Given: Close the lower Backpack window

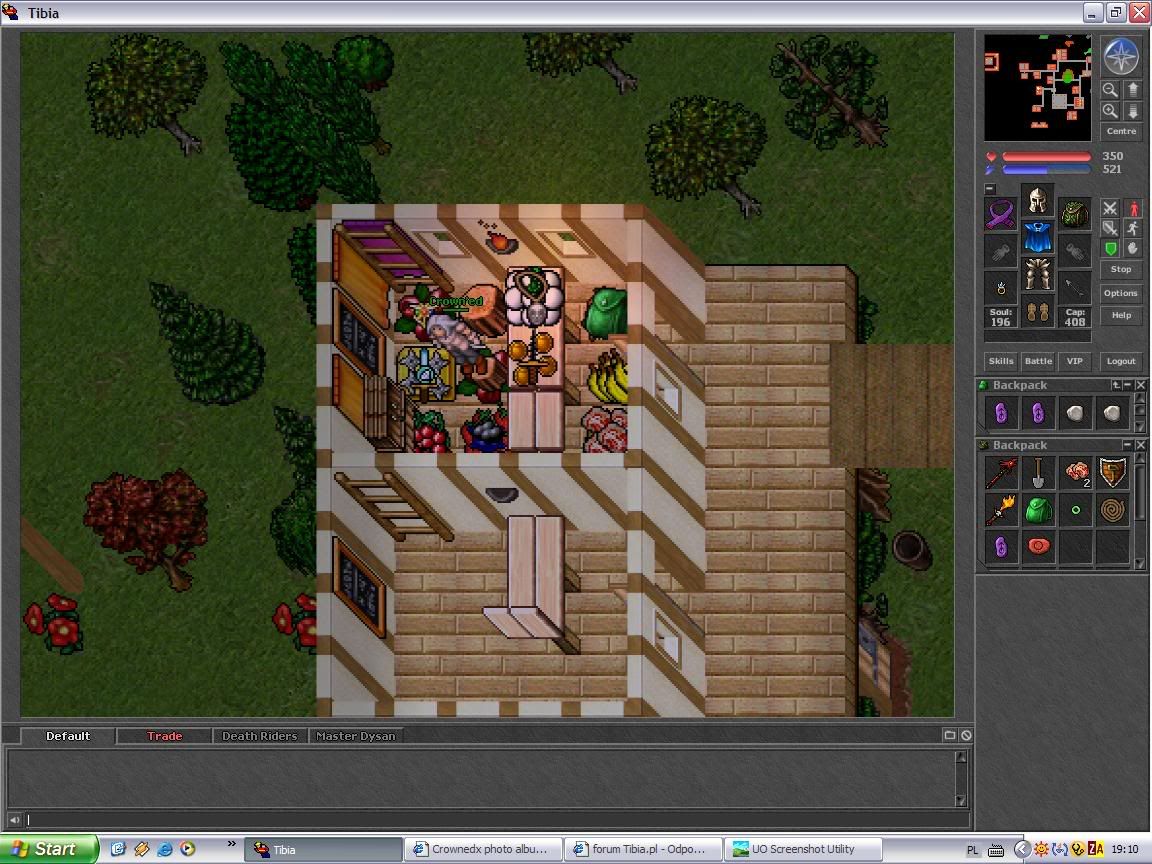Looking at the screenshot, I should [1140, 445].
